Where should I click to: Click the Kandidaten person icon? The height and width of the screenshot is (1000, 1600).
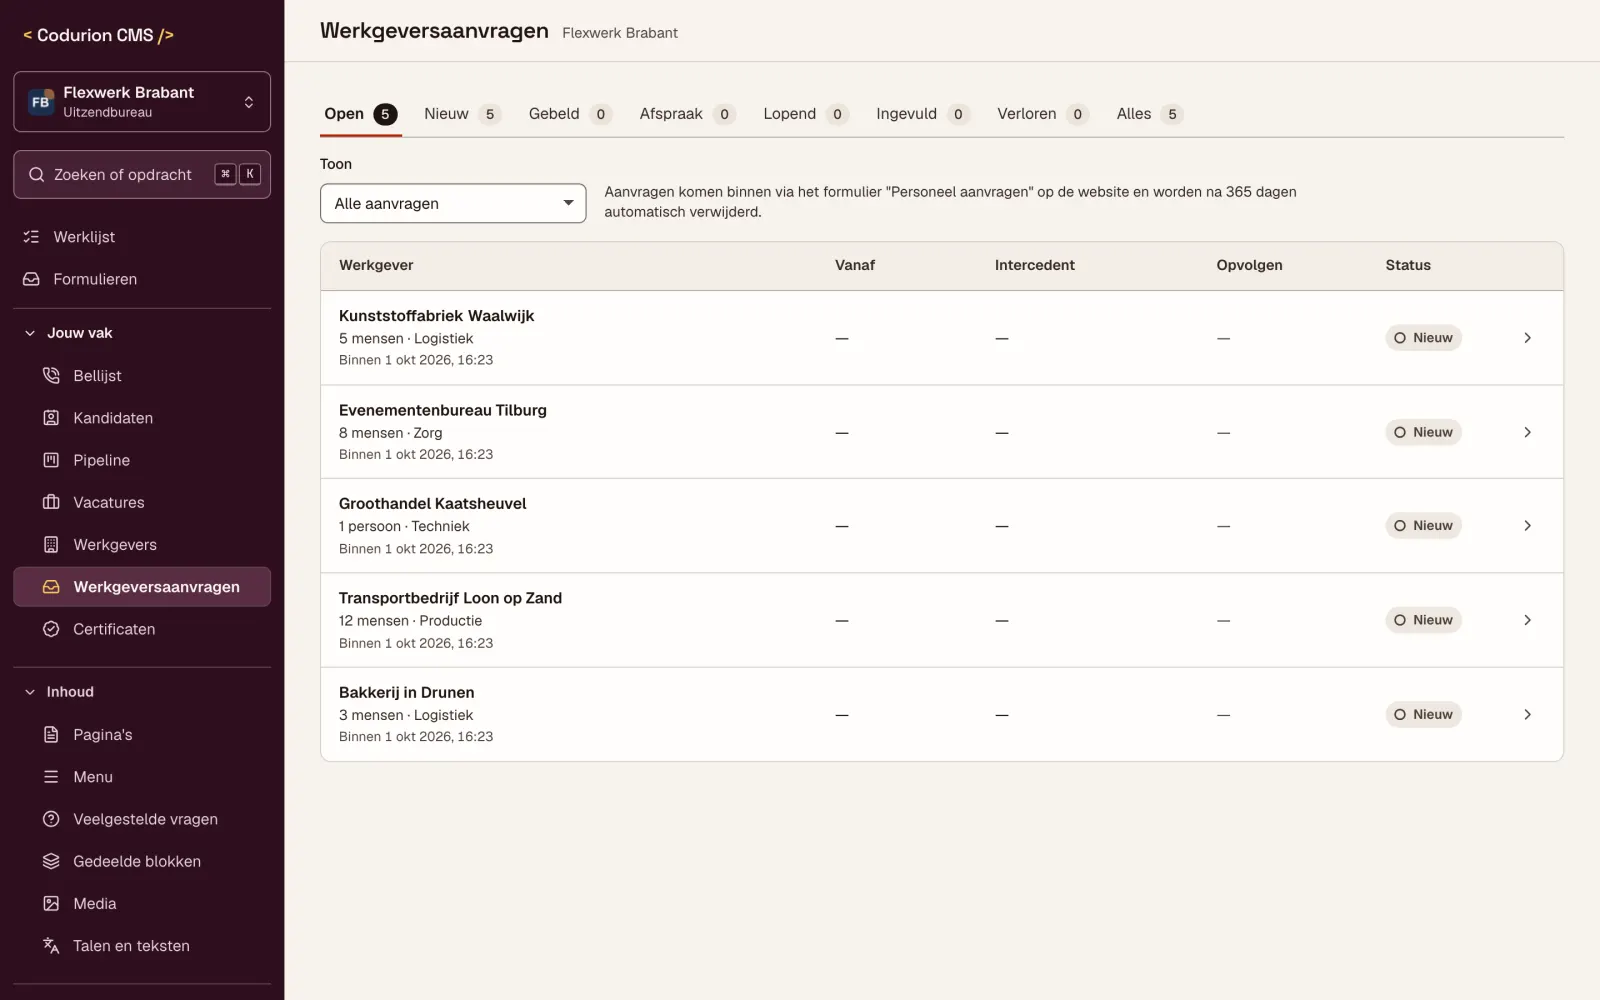[51, 418]
